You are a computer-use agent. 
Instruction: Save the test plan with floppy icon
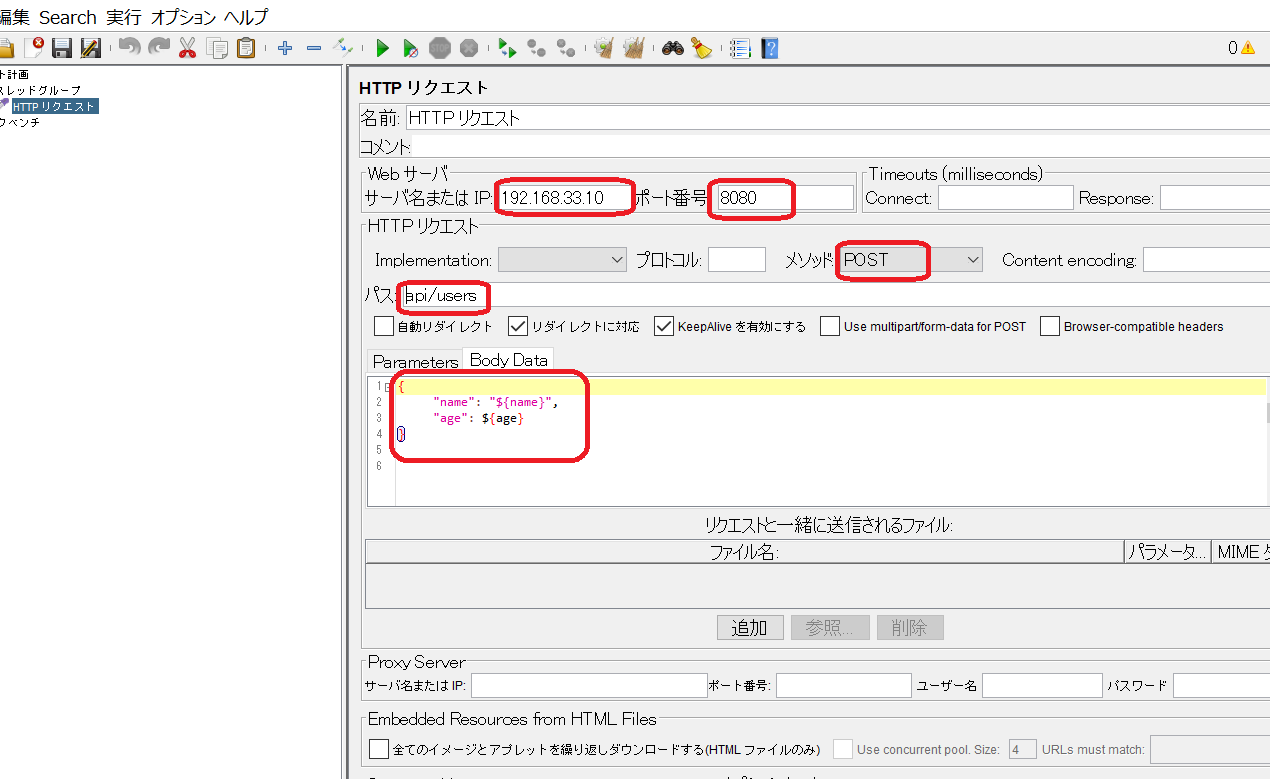62,47
